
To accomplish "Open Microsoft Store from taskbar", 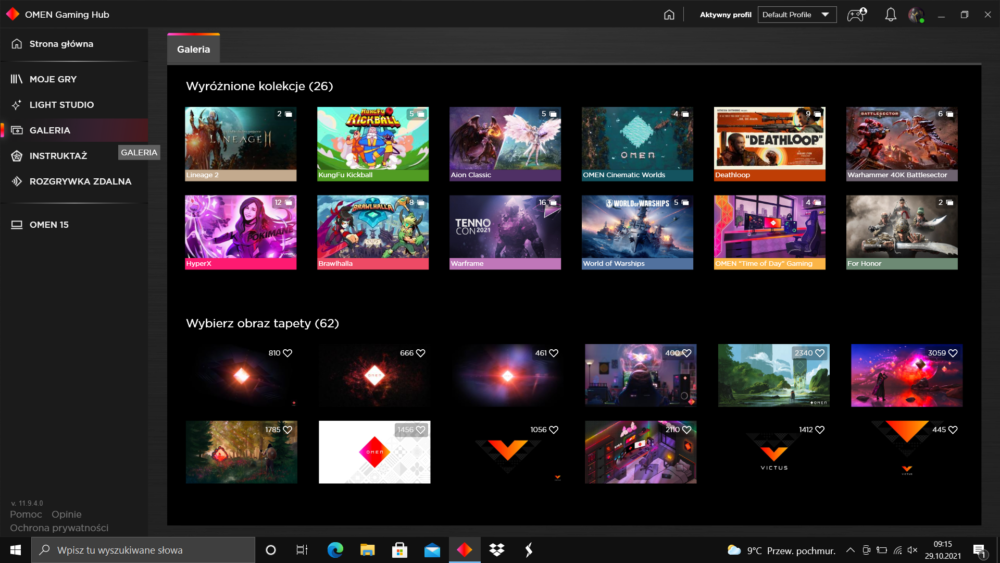I will pos(400,550).
